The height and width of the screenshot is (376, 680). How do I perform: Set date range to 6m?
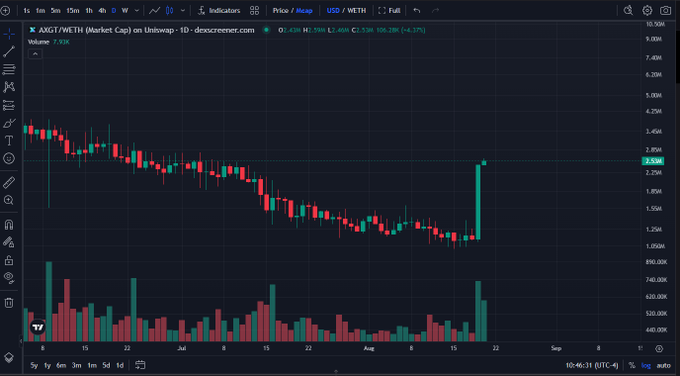coord(61,365)
